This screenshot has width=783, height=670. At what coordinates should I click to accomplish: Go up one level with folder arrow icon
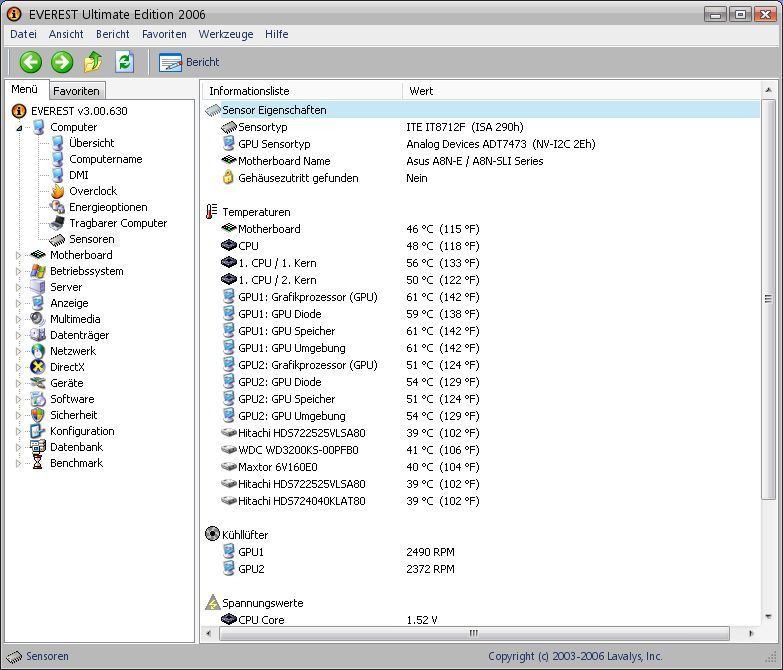pos(93,62)
